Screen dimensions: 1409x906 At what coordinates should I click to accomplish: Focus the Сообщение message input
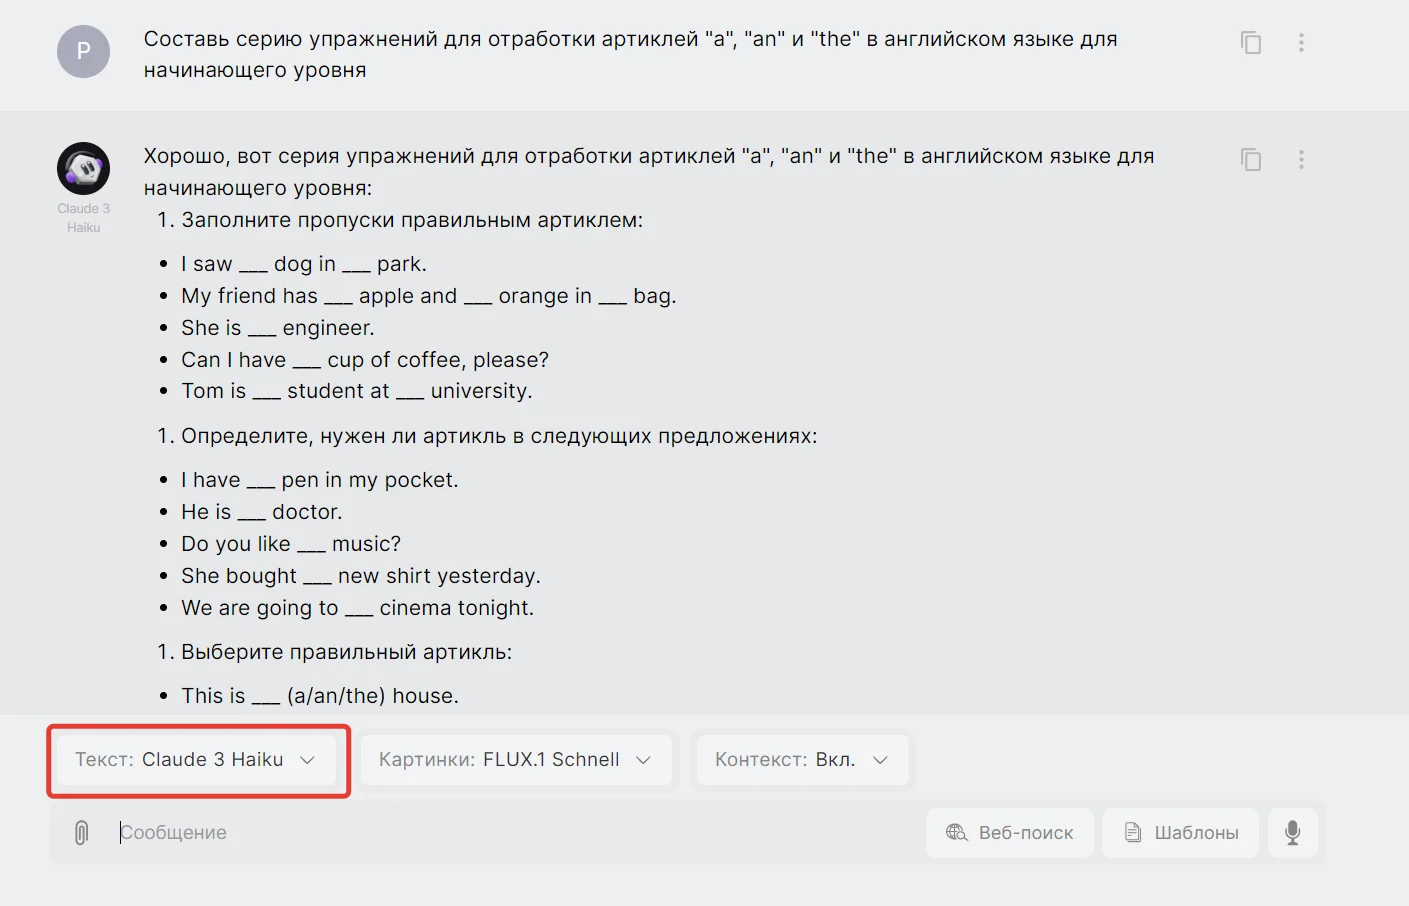tap(500, 832)
